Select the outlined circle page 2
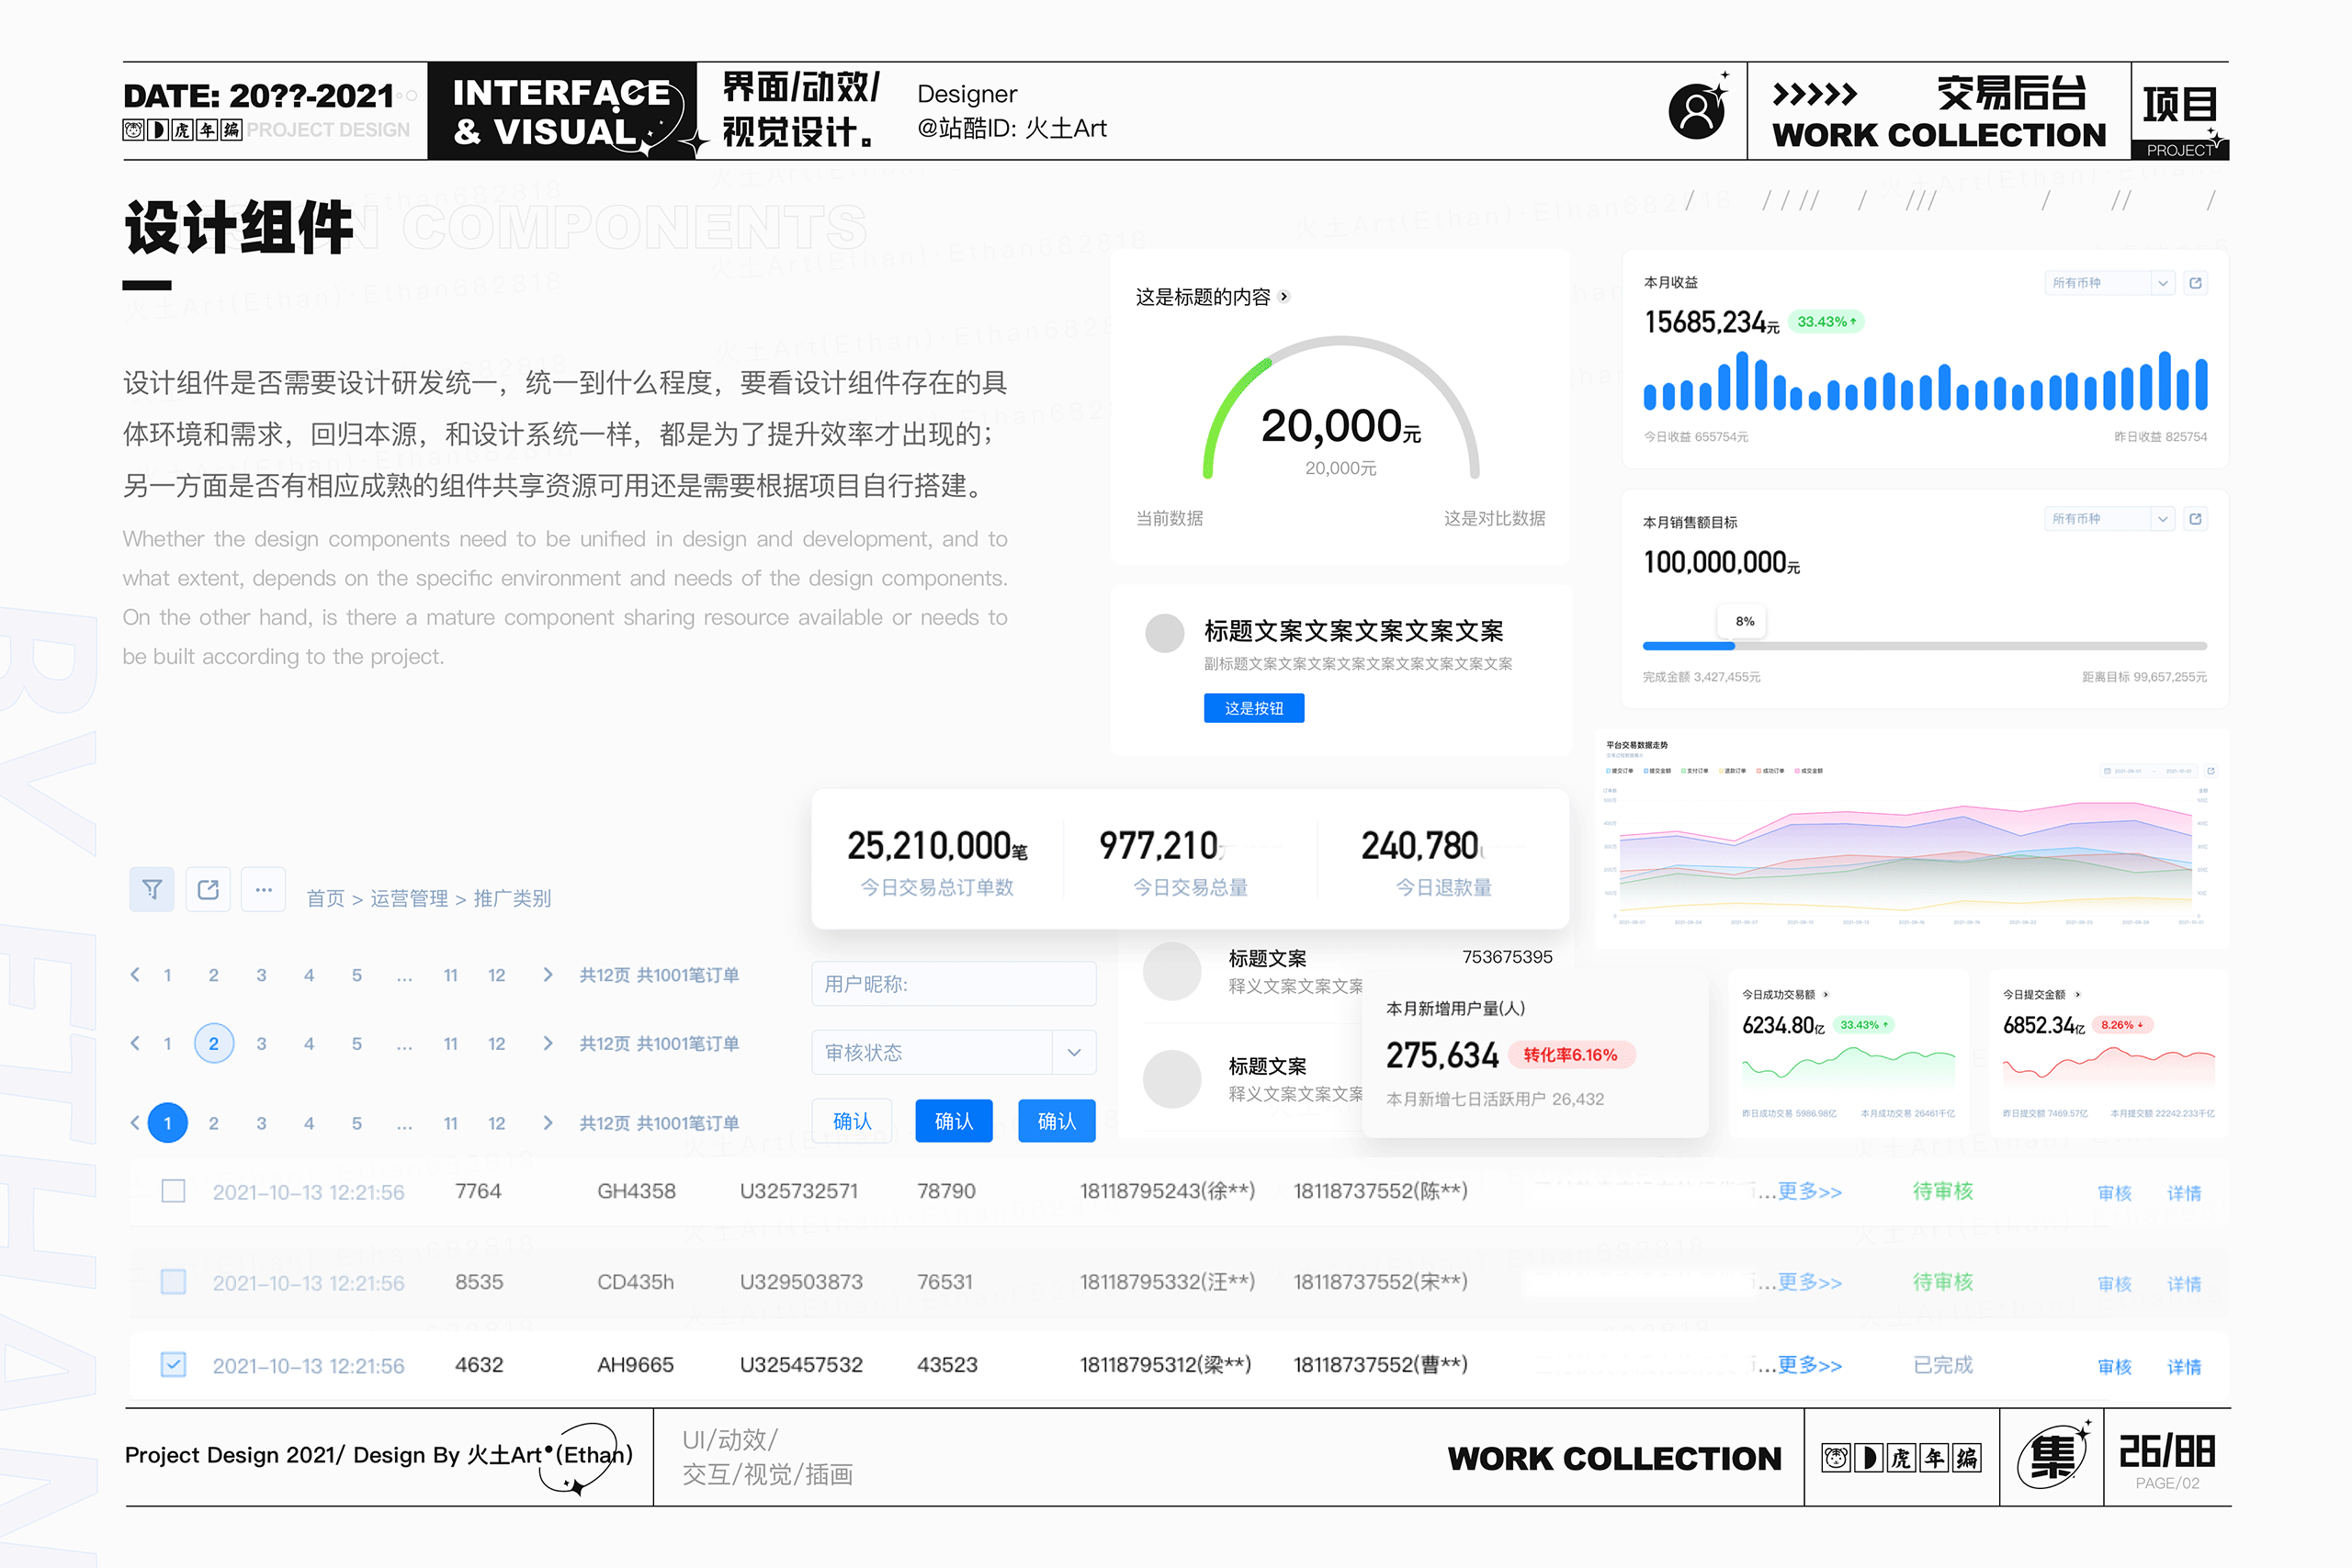 pyautogui.click(x=214, y=1043)
